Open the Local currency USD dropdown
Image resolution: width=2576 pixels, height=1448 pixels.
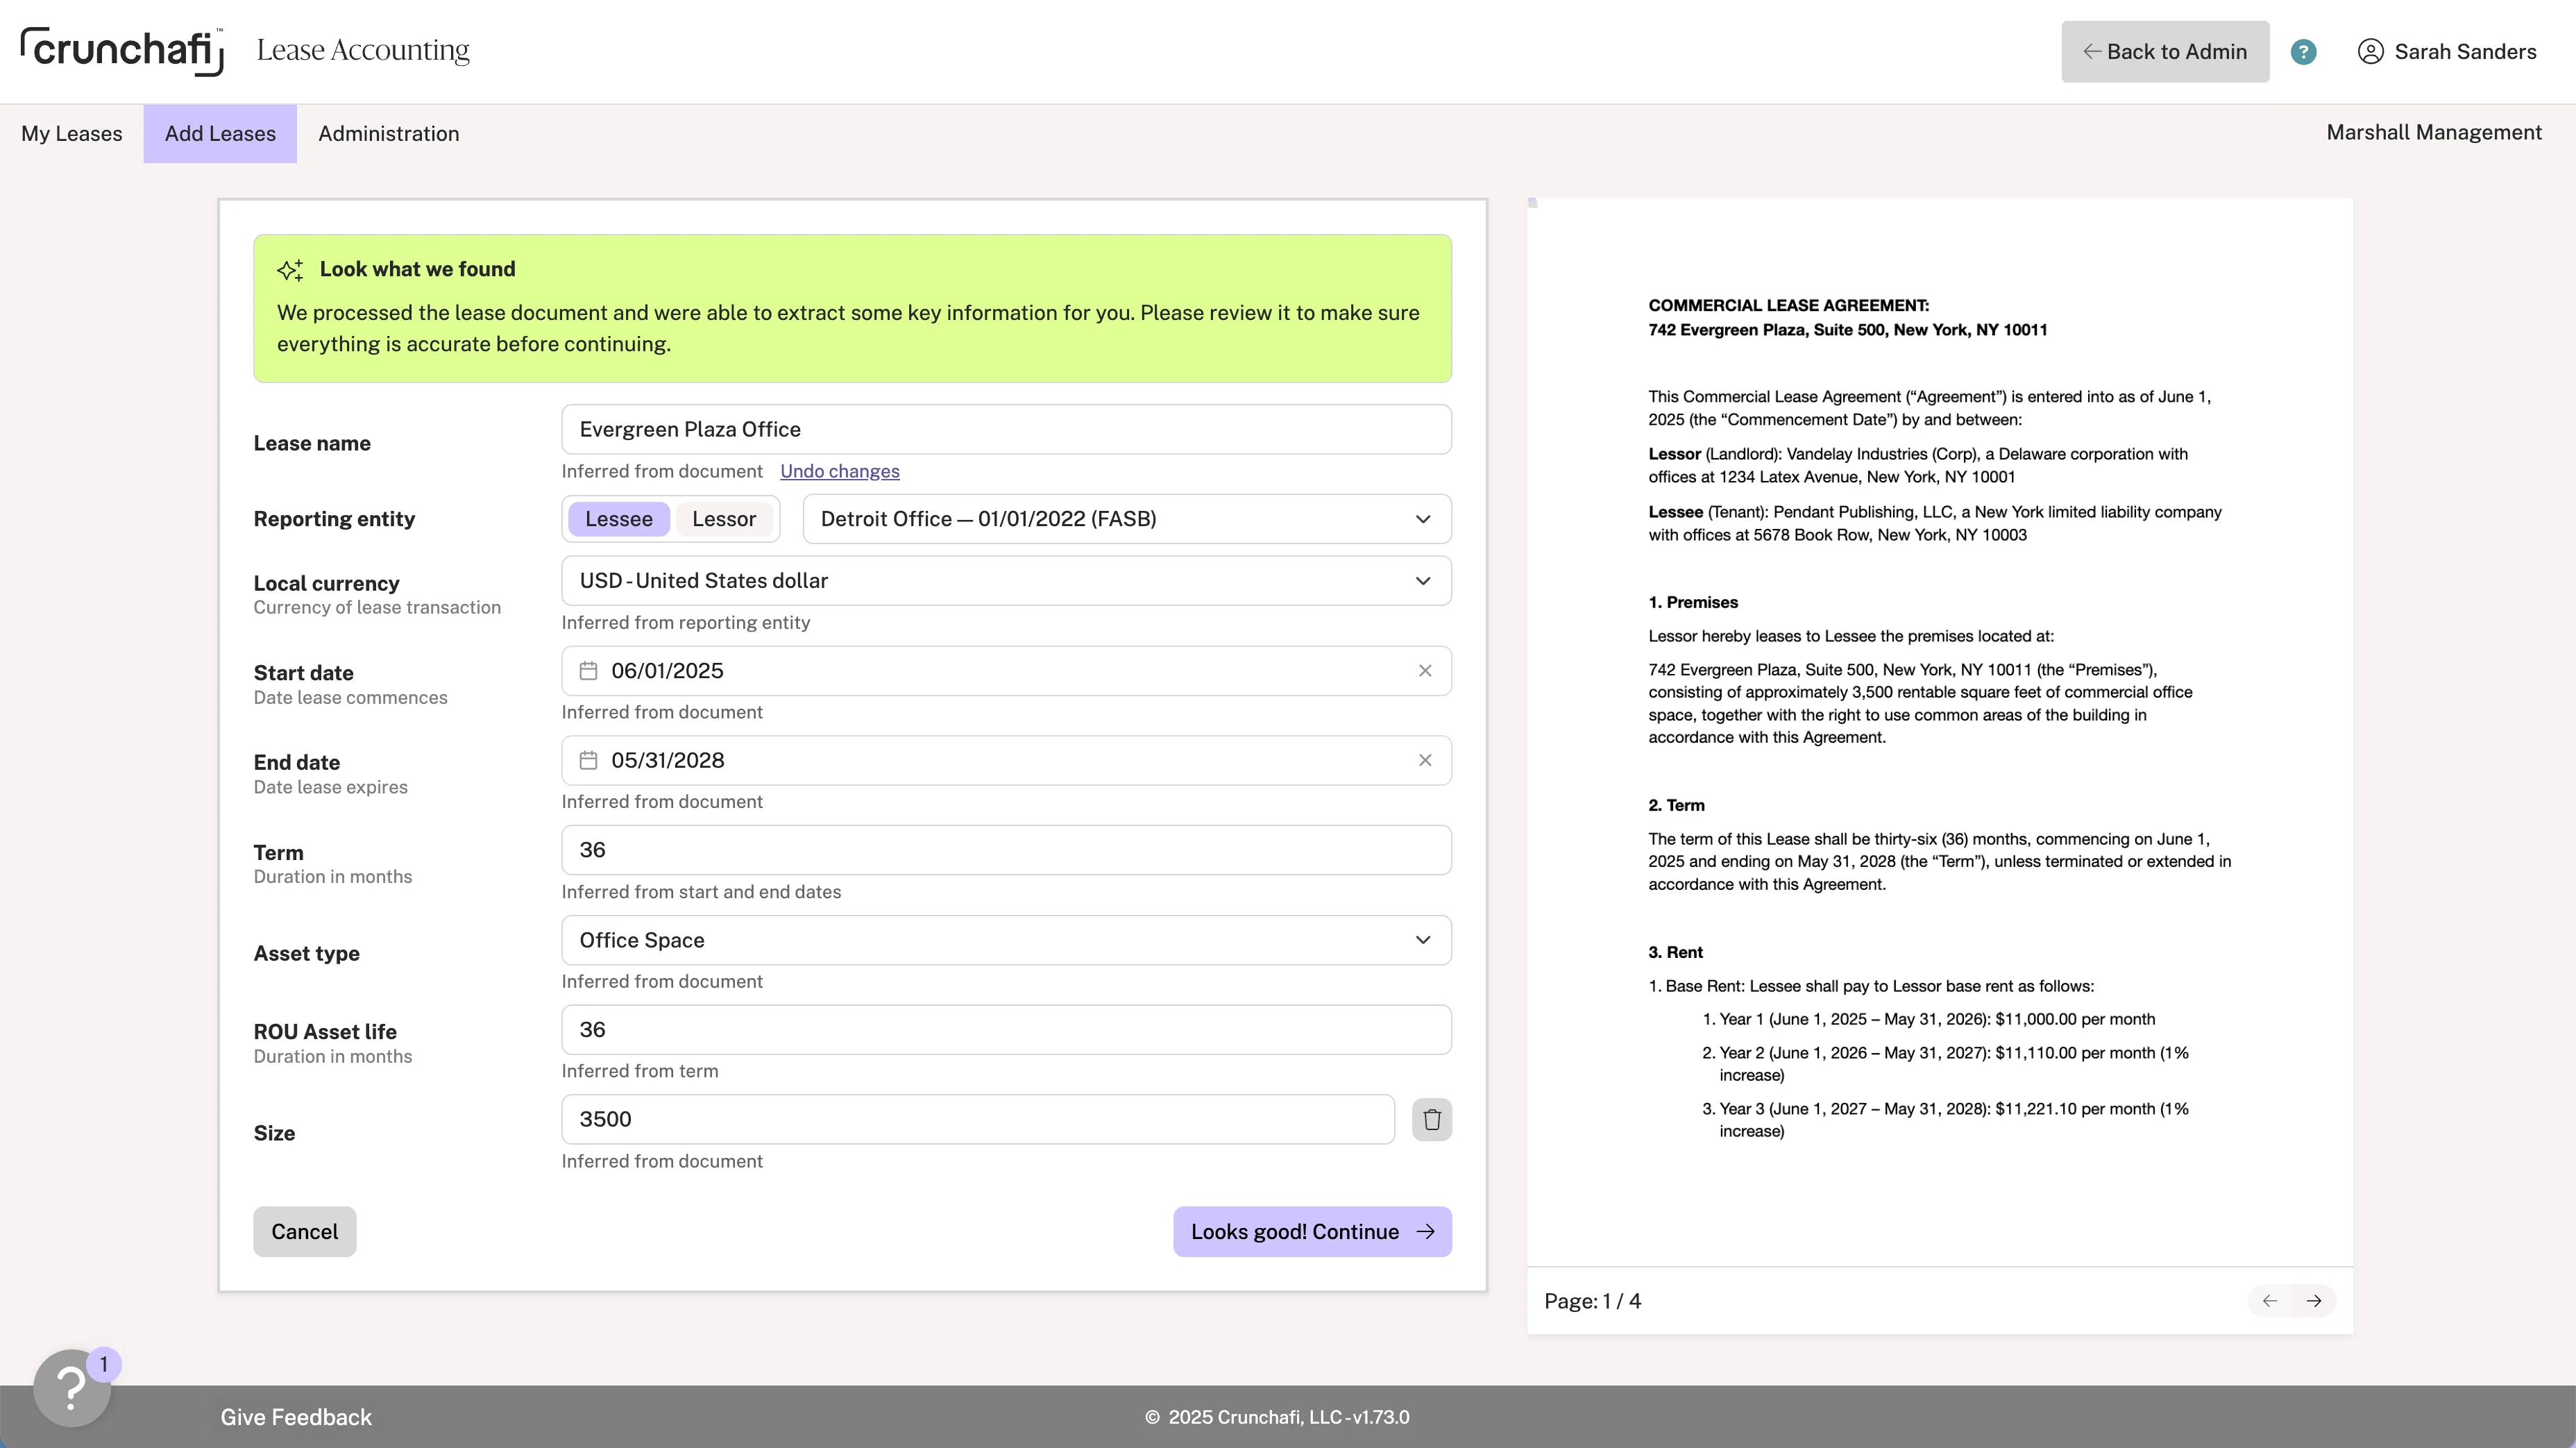1005,581
